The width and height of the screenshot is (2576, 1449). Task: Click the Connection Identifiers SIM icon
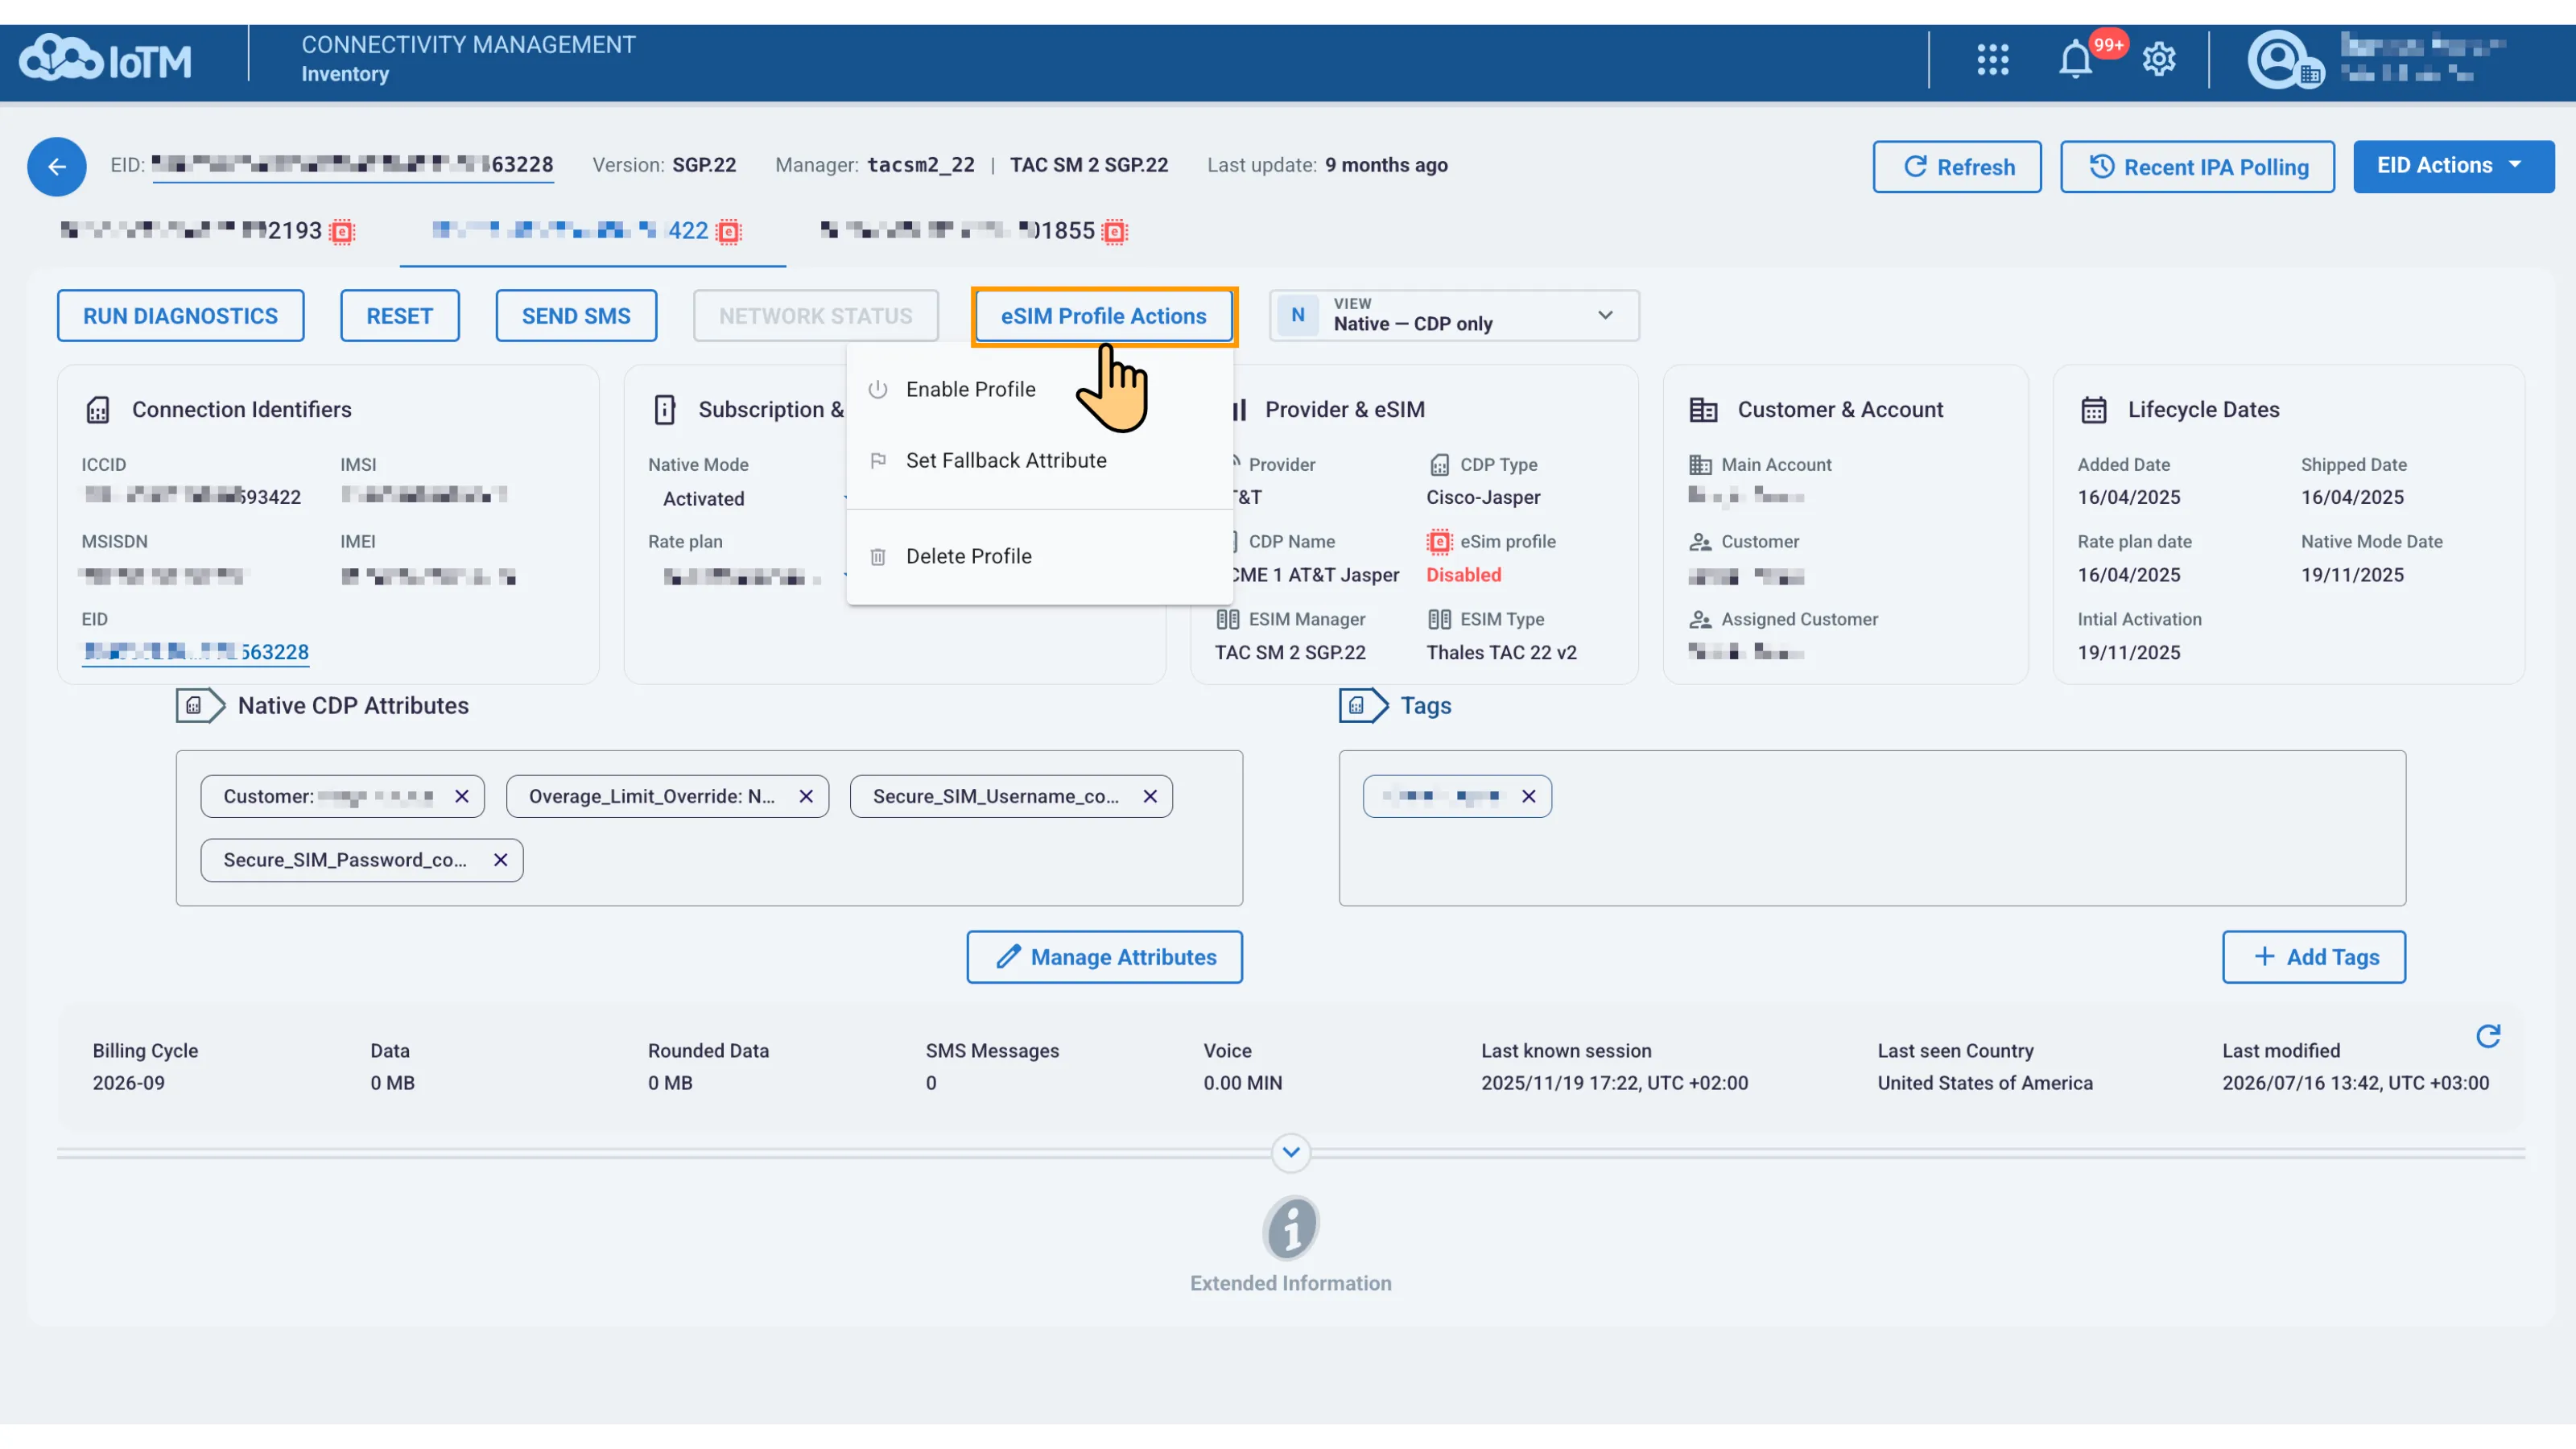[x=98, y=410]
